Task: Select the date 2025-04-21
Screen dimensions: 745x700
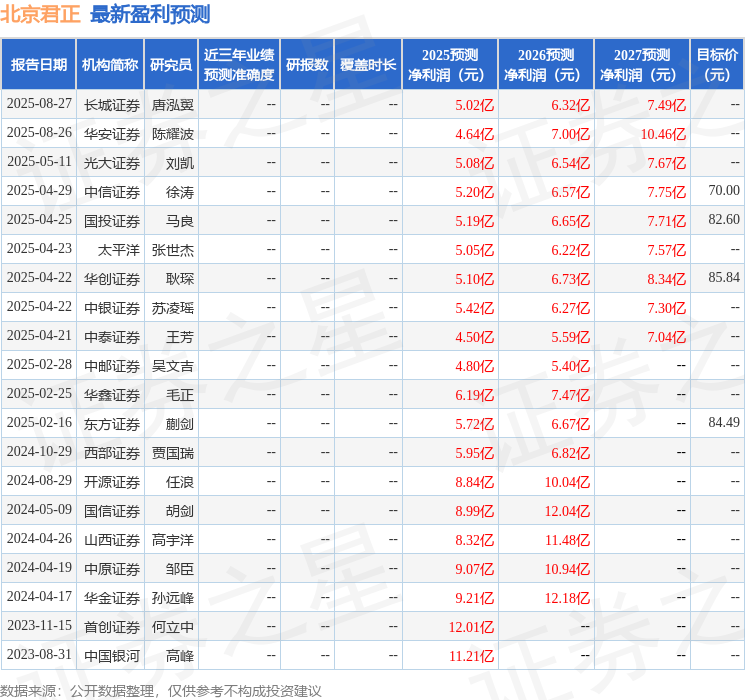Action: click(x=39, y=336)
